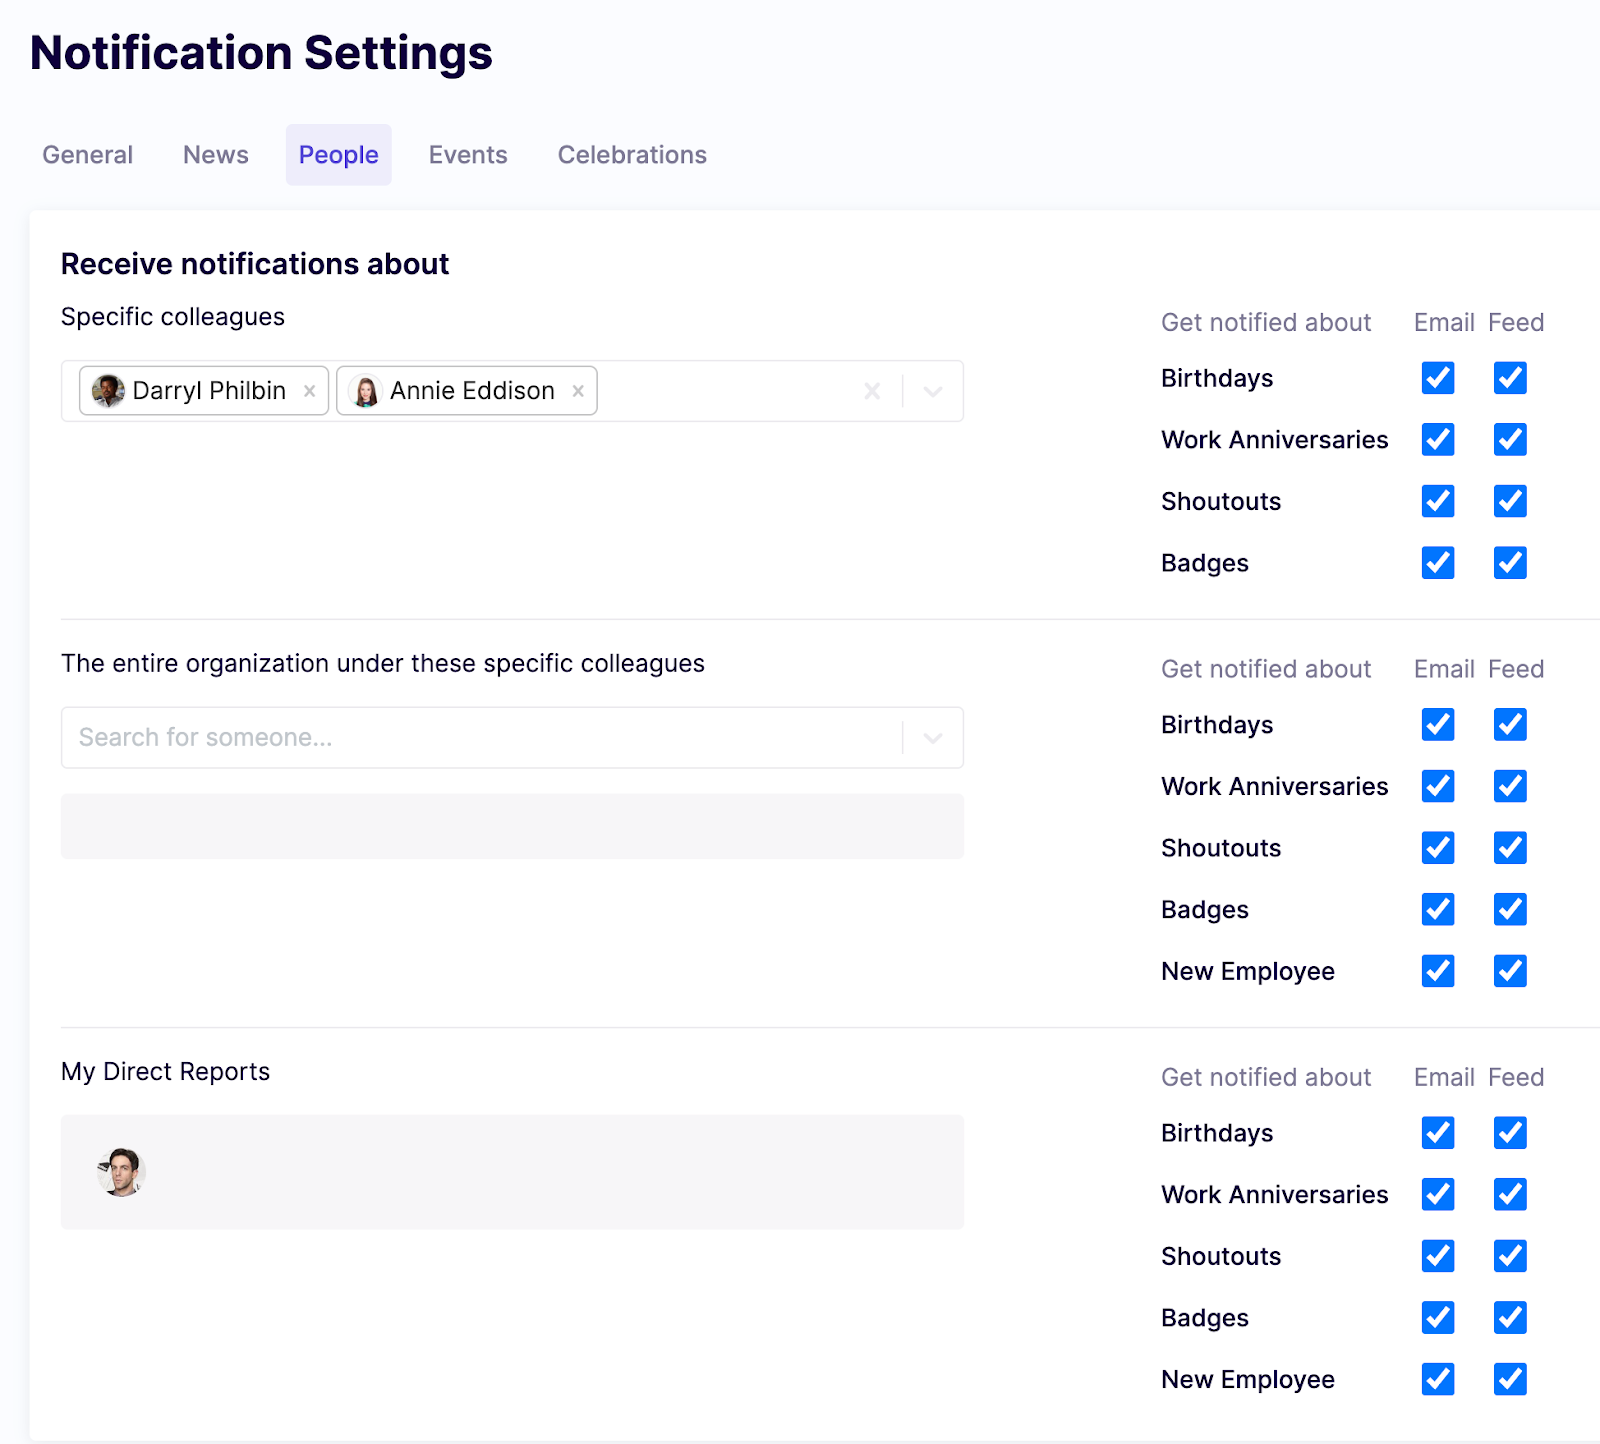Uncheck Feed for entire organization New Employee
1600x1444 pixels.
pos(1510,971)
